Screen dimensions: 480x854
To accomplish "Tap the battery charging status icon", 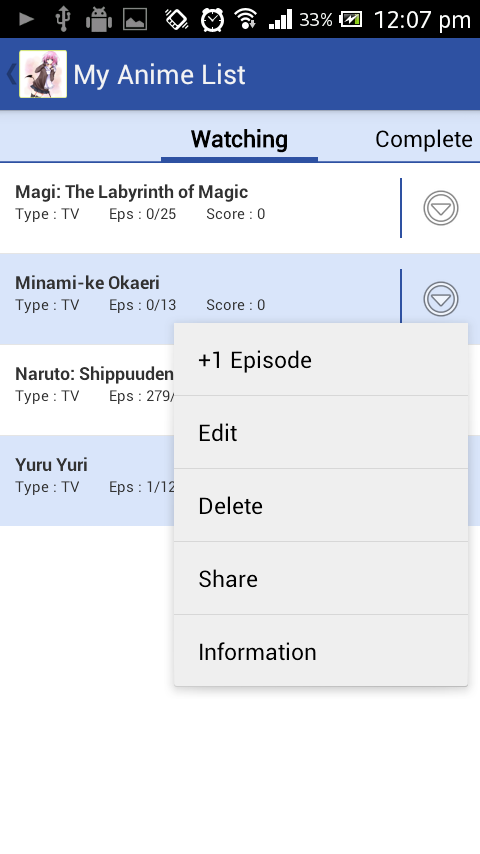I will point(351,20).
